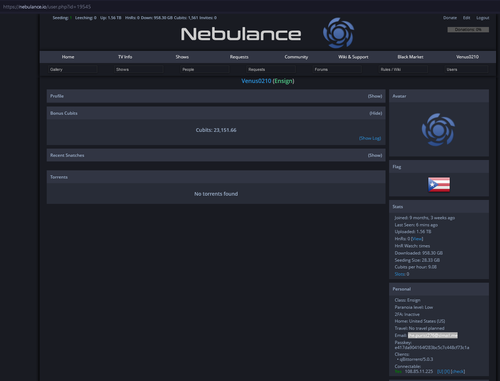This screenshot has height=381, width=500.
Task: Click the Ensign class label in title
Action: (283, 81)
